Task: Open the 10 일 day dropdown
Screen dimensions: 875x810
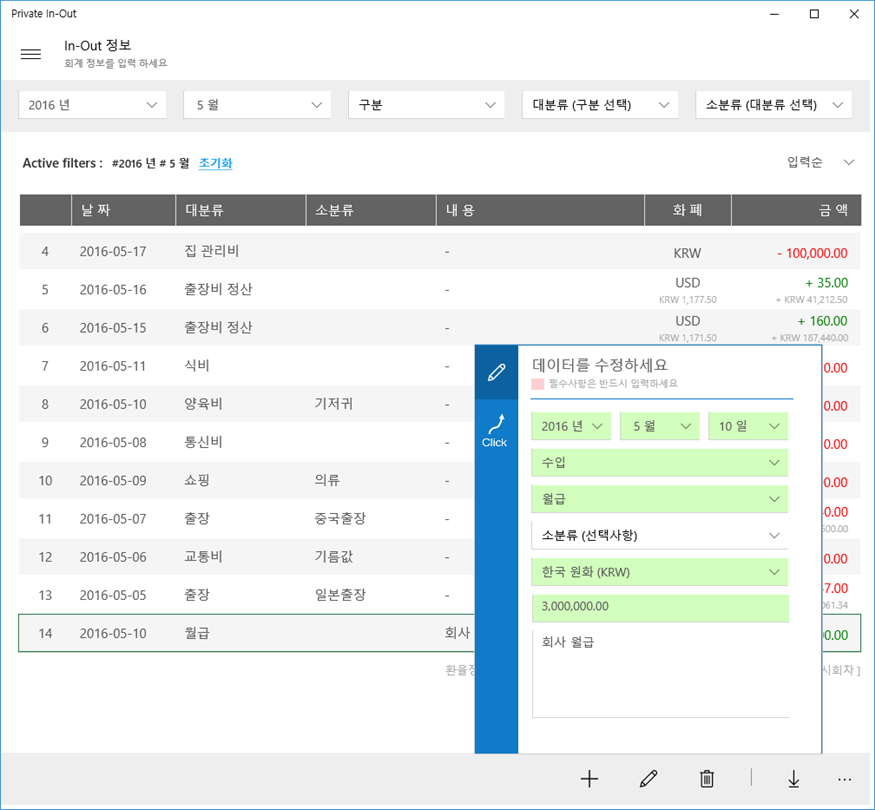Action: pos(748,426)
